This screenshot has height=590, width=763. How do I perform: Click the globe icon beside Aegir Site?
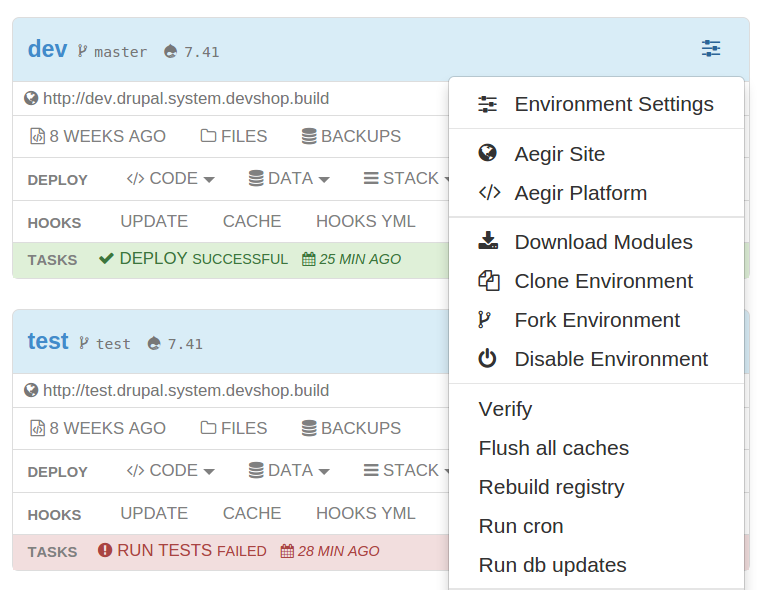[488, 153]
